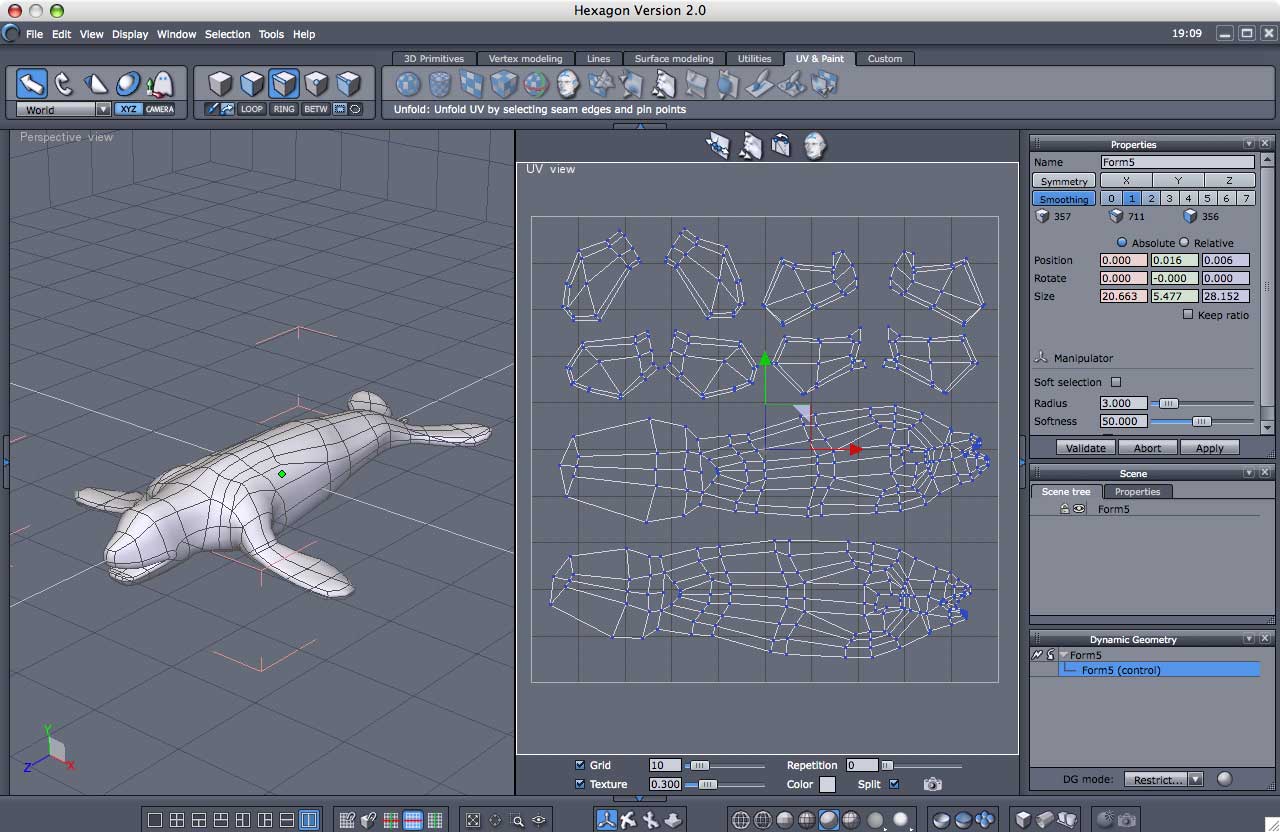Click the round DG mode ball button
This screenshot has width=1280, height=832.
1224,779
